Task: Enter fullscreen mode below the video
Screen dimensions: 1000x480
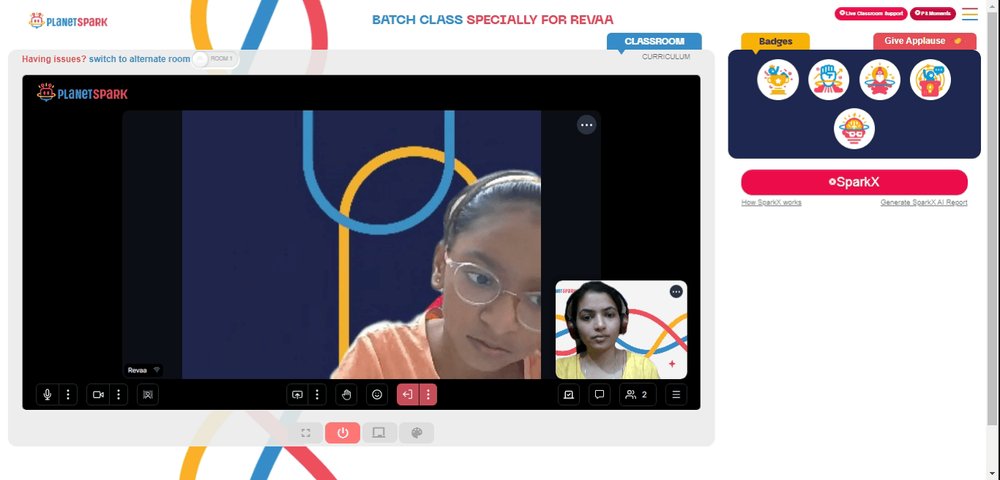Action: click(305, 433)
